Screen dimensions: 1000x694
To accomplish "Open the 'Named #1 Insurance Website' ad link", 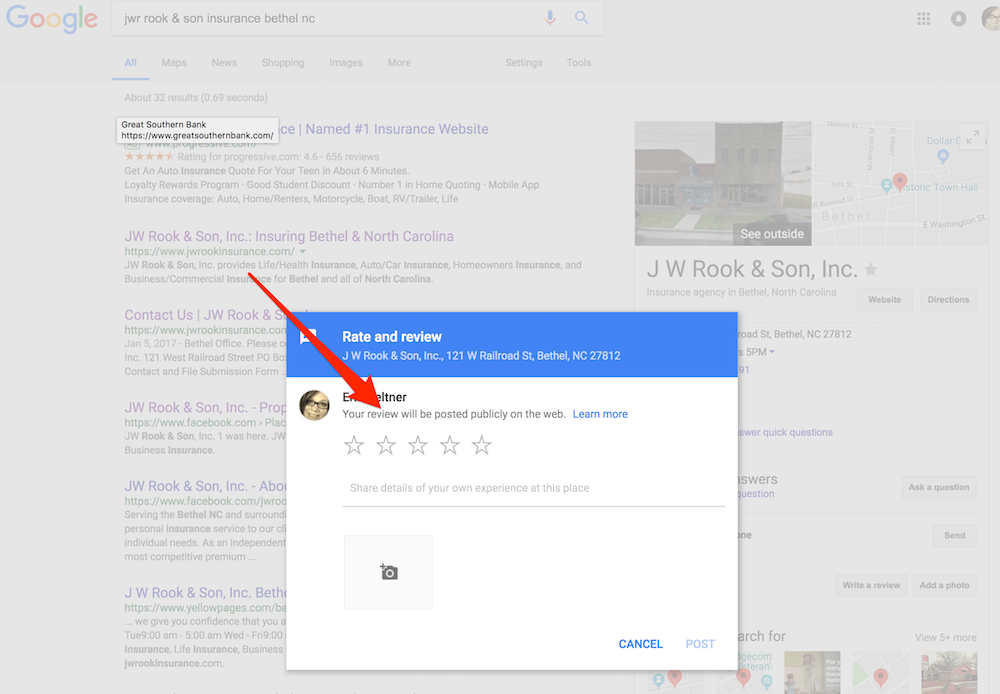I will 384,129.
